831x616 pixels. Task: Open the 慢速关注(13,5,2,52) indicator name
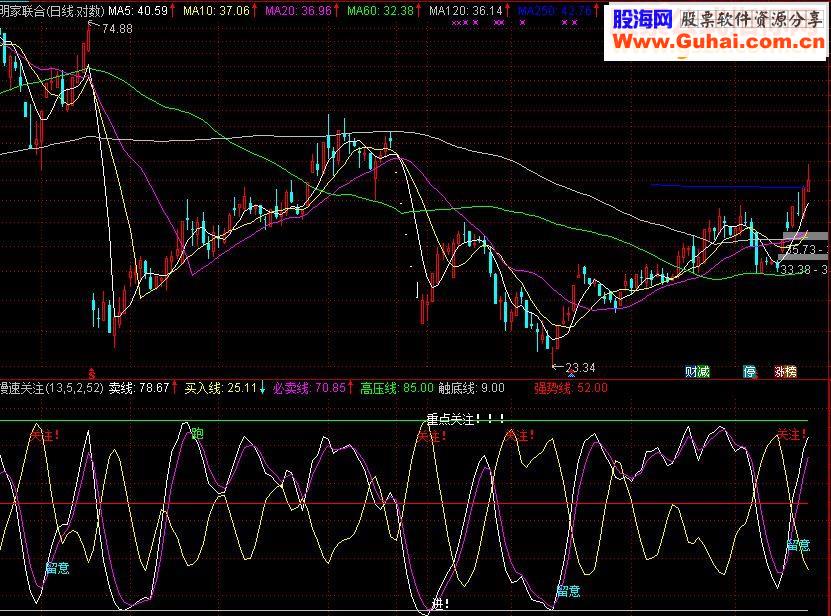pyautogui.click(x=52, y=388)
